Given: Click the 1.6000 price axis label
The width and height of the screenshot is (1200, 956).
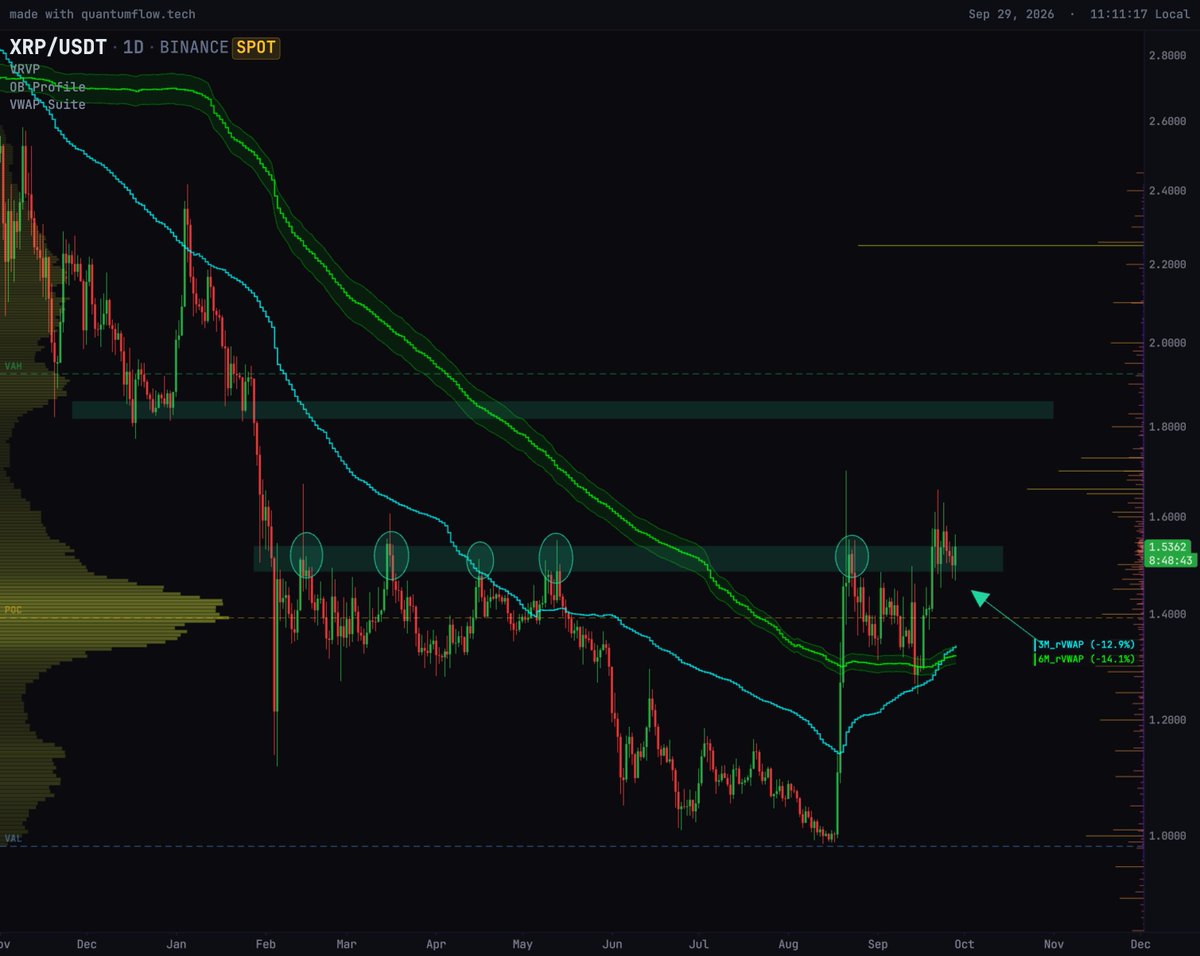Looking at the screenshot, I should coord(1168,517).
